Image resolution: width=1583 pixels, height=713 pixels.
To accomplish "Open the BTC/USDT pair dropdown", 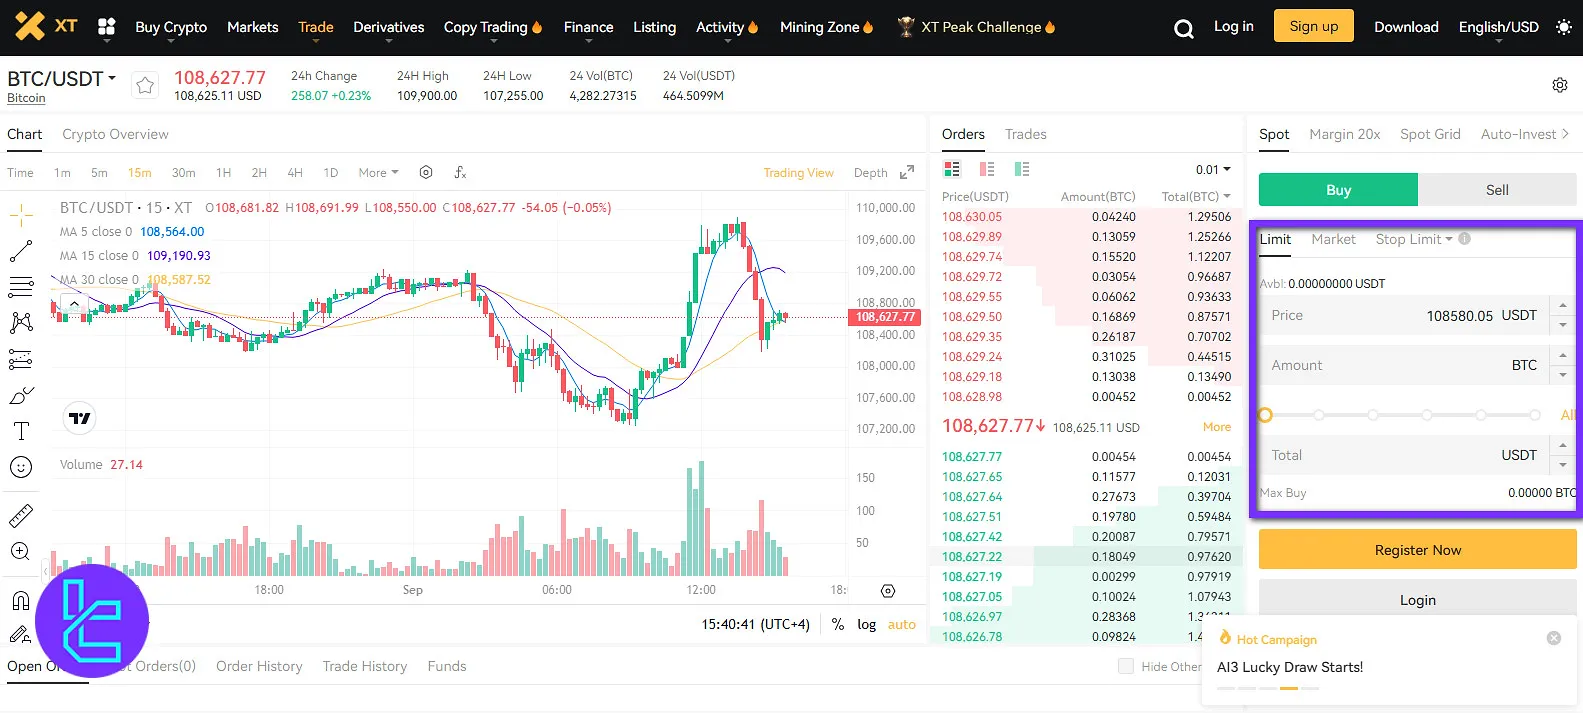I will [61, 78].
